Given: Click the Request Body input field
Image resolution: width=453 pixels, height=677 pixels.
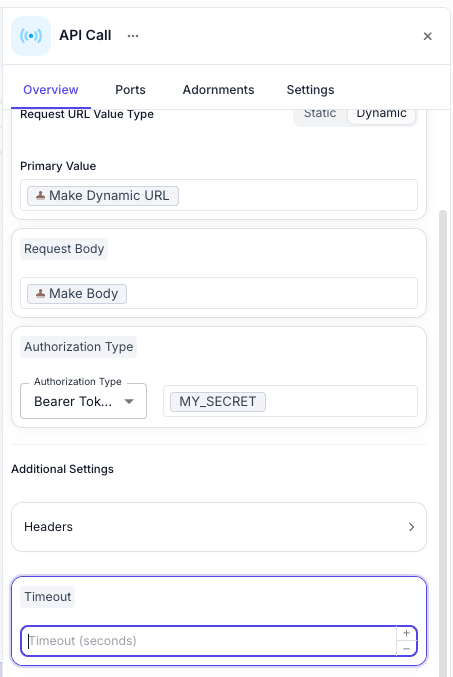Looking at the screenshot, I should tap(219, 293).
